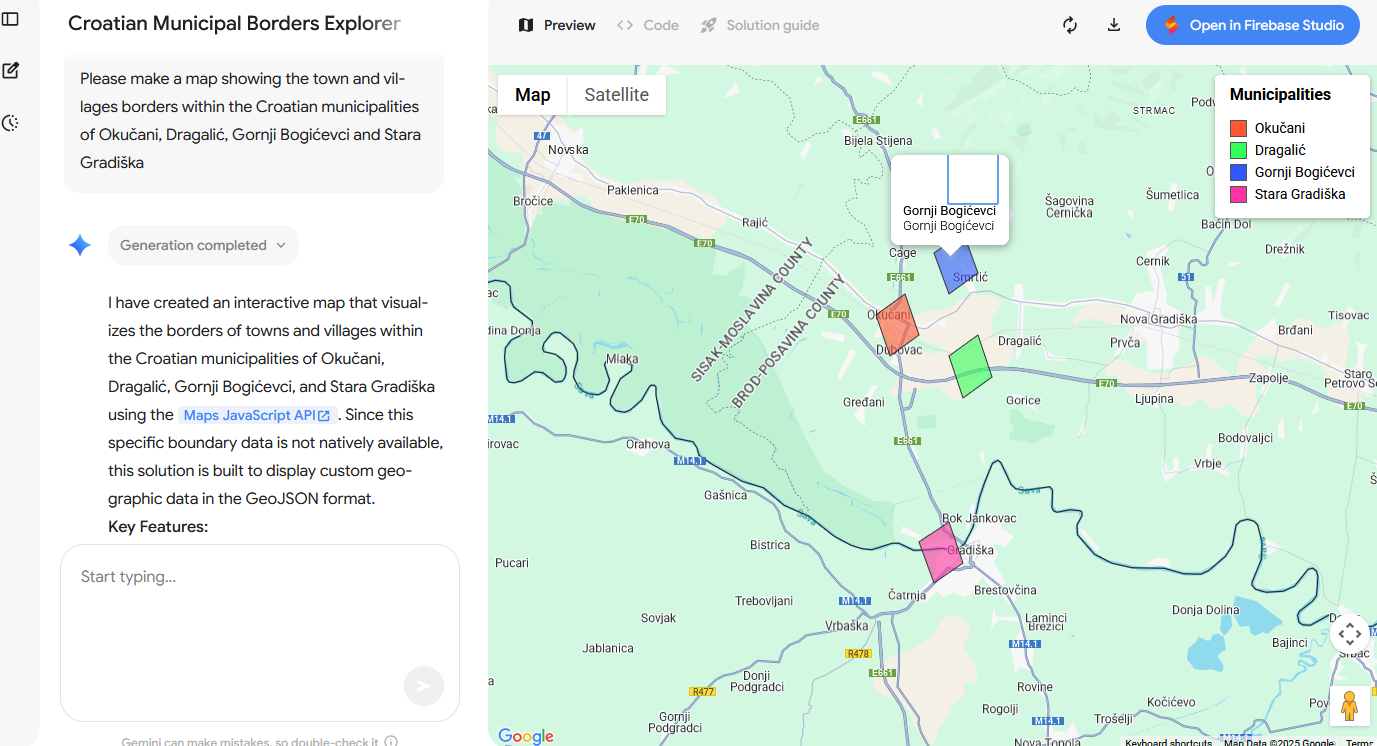1377x746 pixels.
Task: Click the info icon beside Gemini disclaimer
Action: [391, 742]
